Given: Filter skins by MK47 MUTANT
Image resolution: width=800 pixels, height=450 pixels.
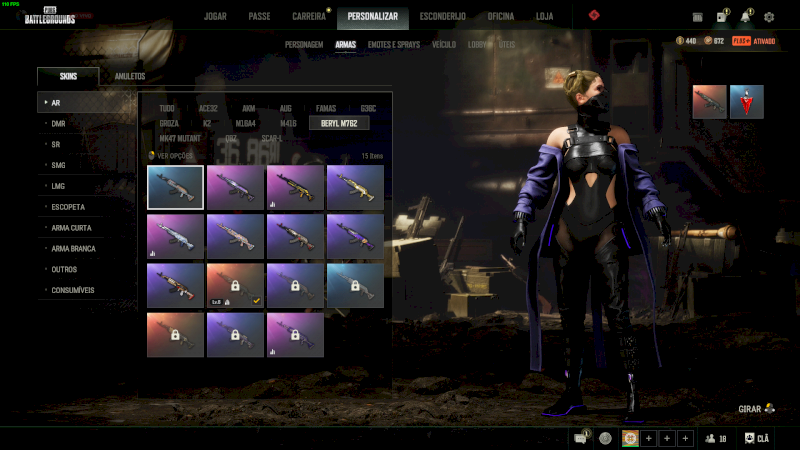Looking at the screenshot, I should [x=180, y=138].
